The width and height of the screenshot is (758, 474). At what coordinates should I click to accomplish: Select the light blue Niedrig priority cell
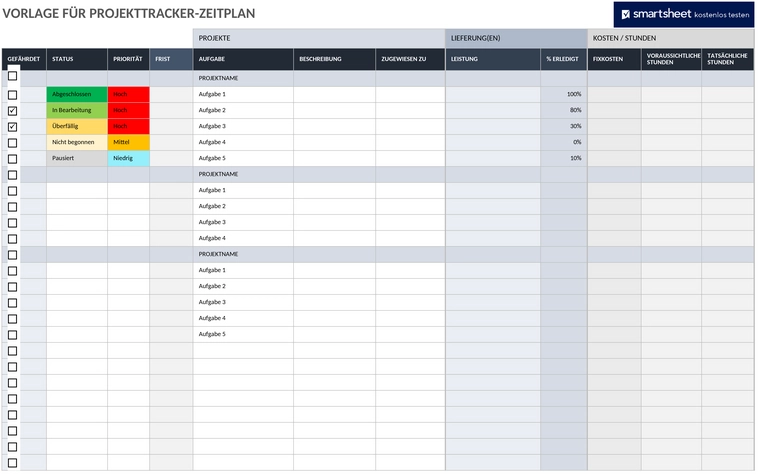(129, 158)
